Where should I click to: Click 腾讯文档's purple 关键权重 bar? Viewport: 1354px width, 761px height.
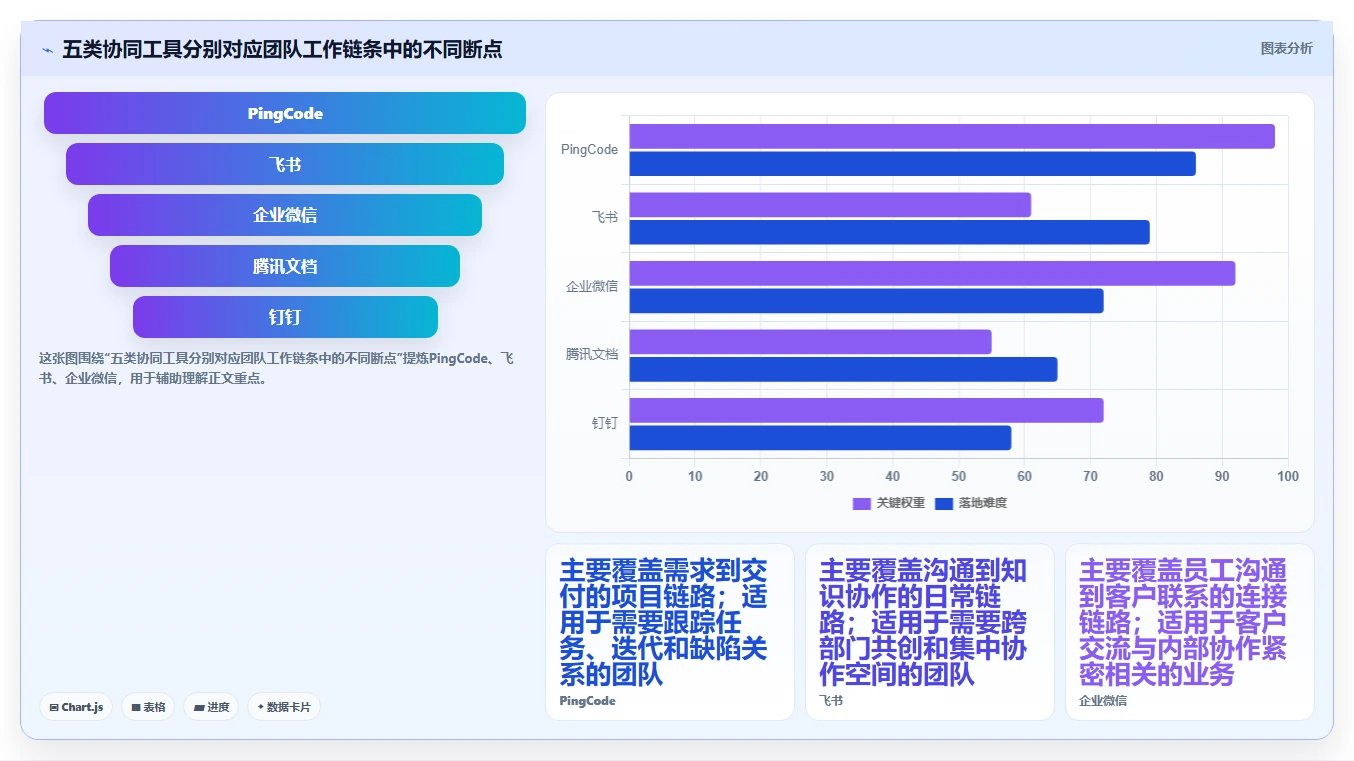(x=810, y=342)
